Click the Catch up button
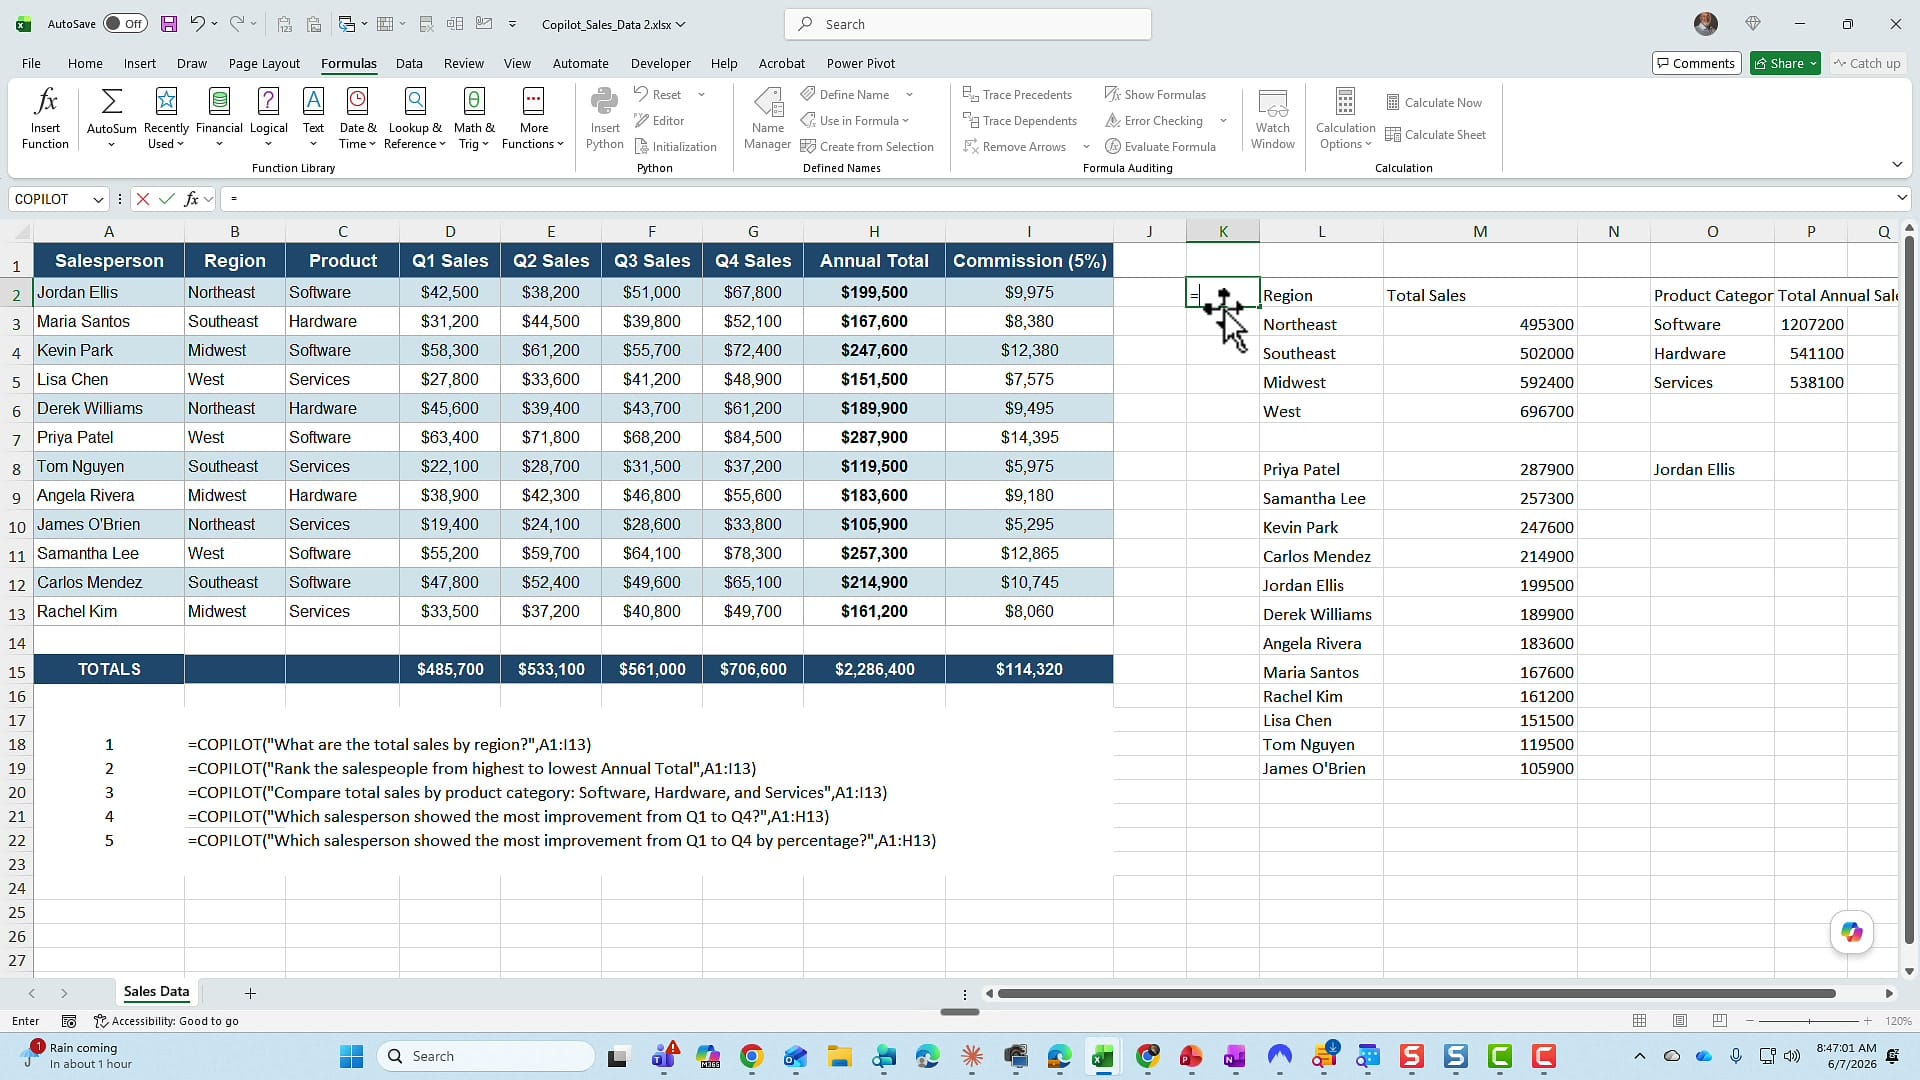This screenshot has width=1920, height=1080. (1867, 63)
